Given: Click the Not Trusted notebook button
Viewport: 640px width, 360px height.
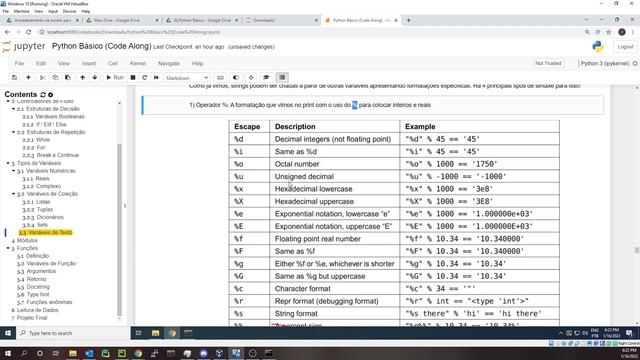Looking at the screenshot, I should 548,63.
